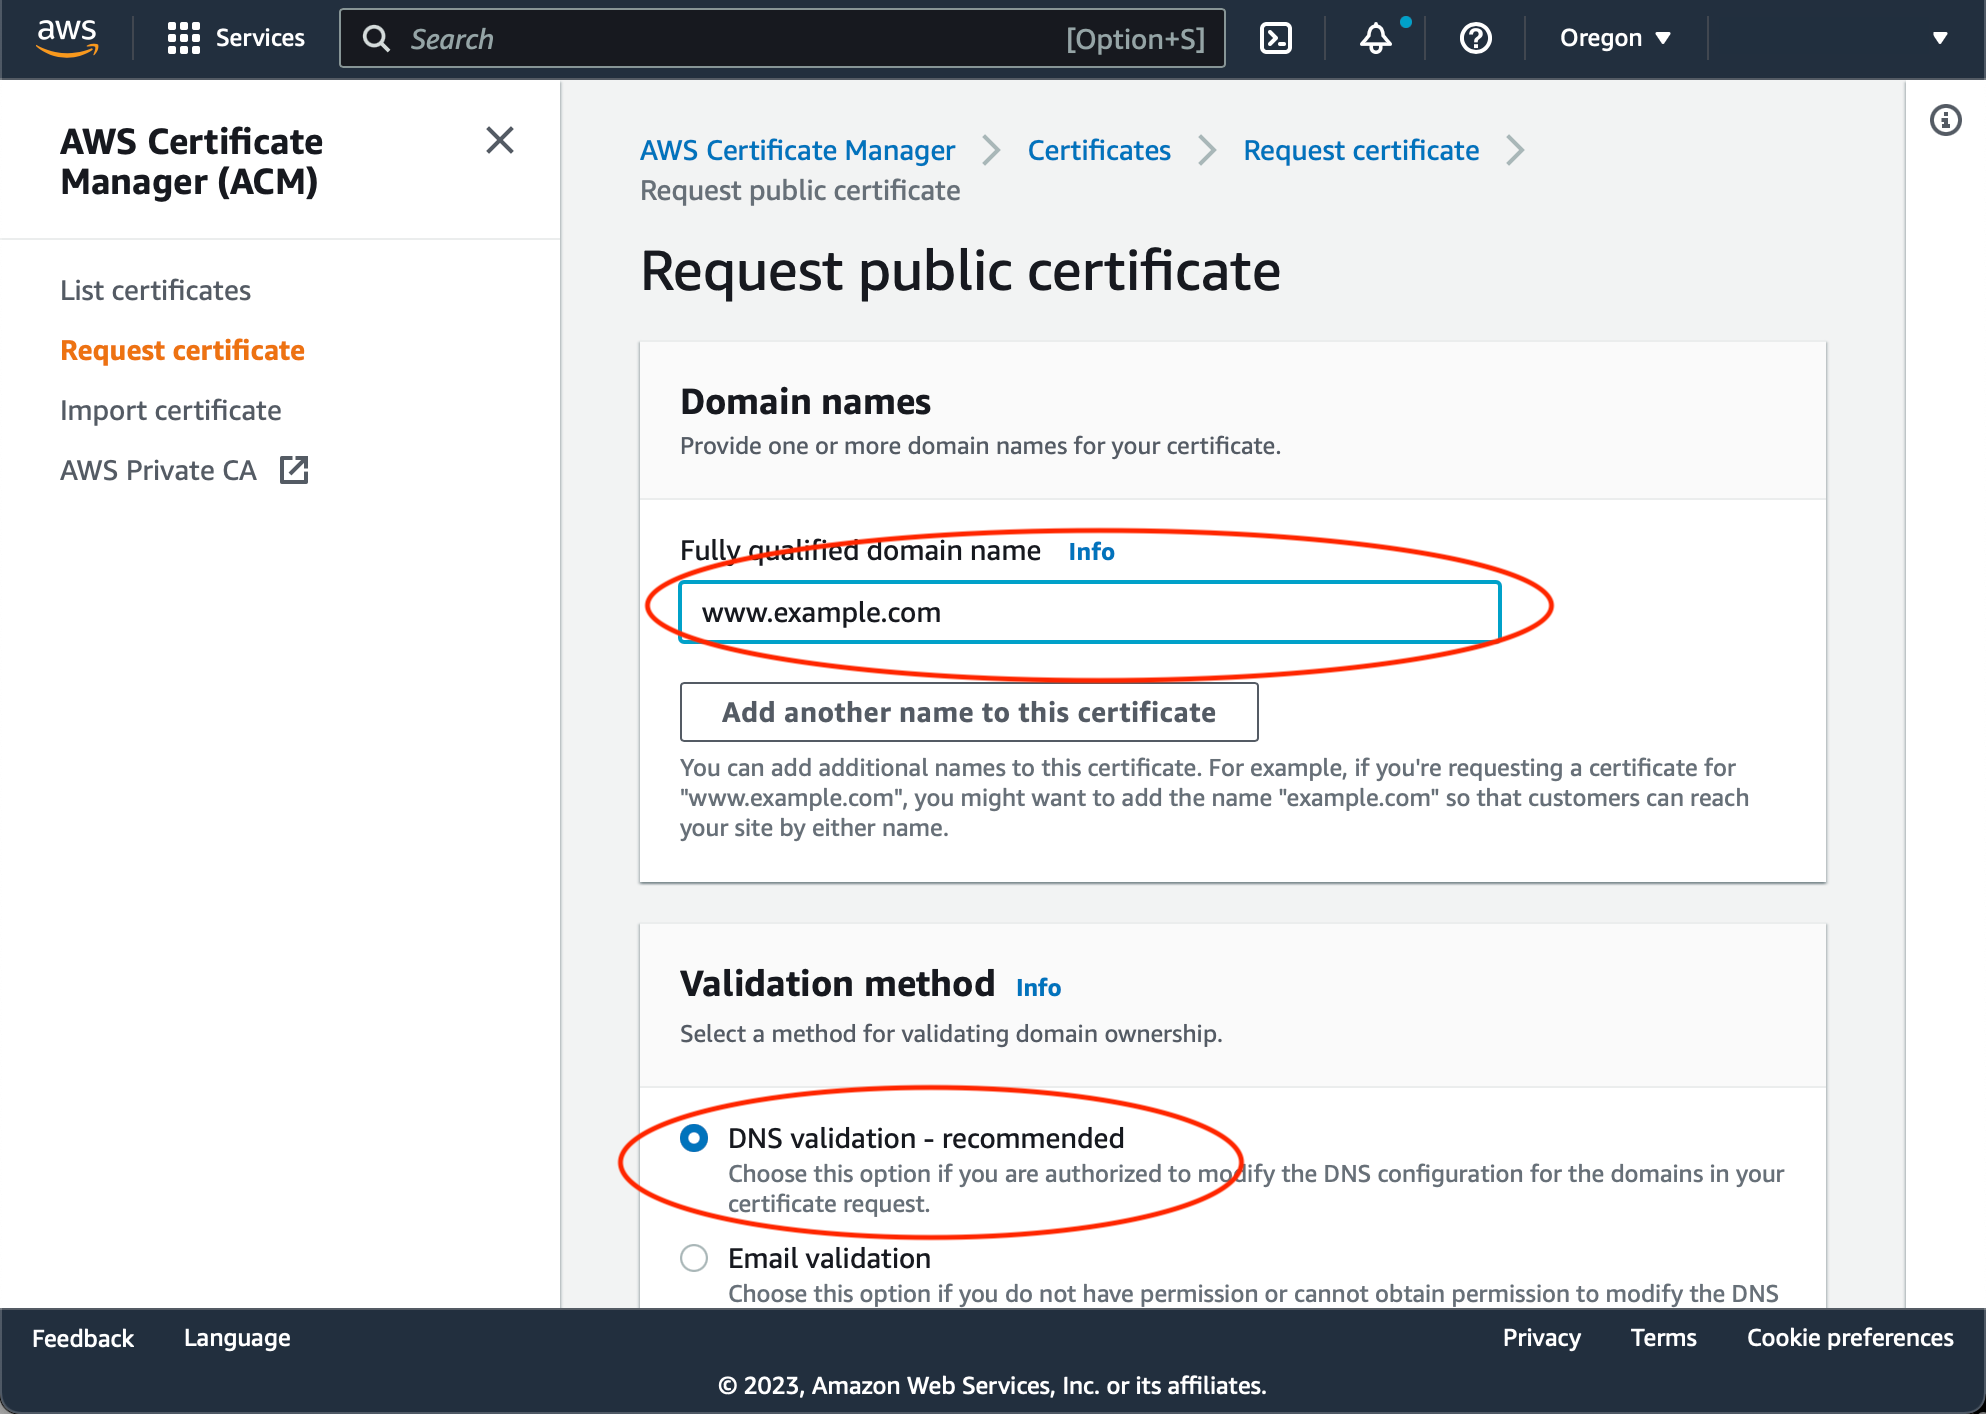Open the CloudShell terminal icon

[x=1276, y=38]
